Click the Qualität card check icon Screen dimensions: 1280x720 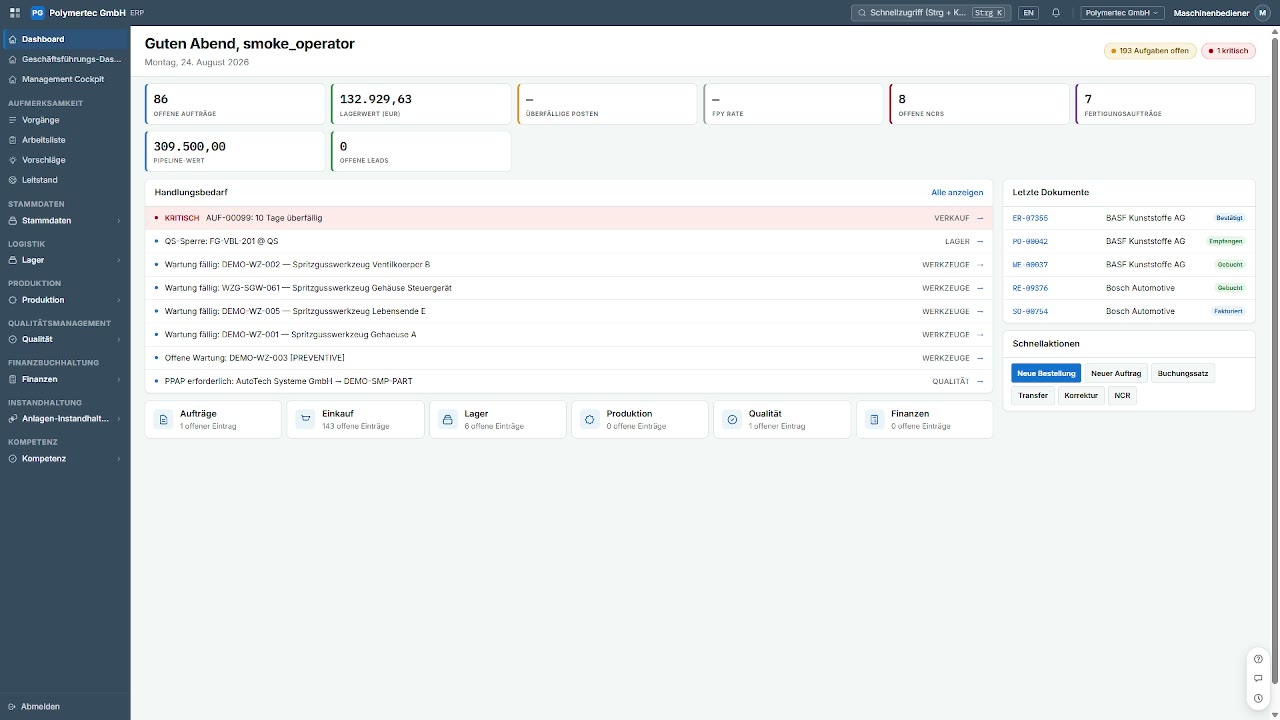click(x=732, y=420)
